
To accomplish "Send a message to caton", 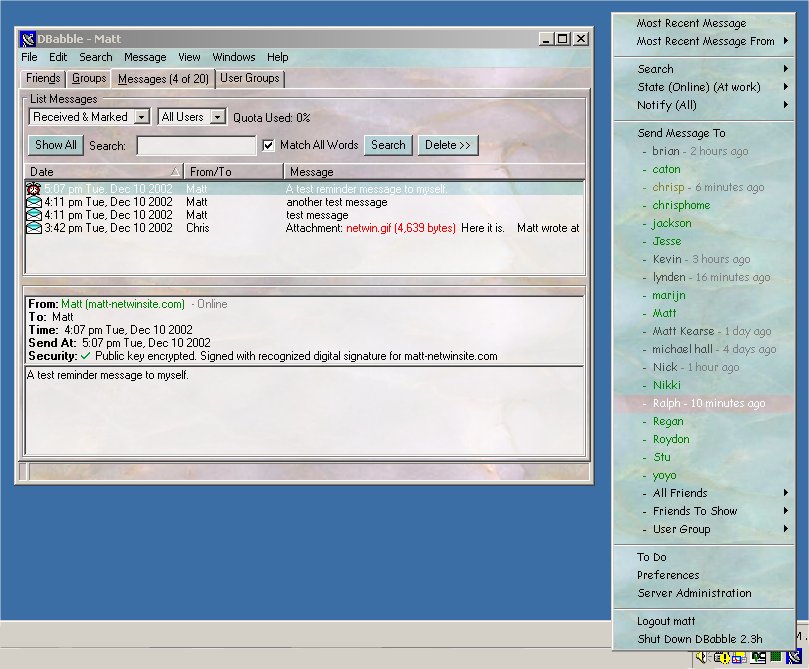I will [705, 169].
